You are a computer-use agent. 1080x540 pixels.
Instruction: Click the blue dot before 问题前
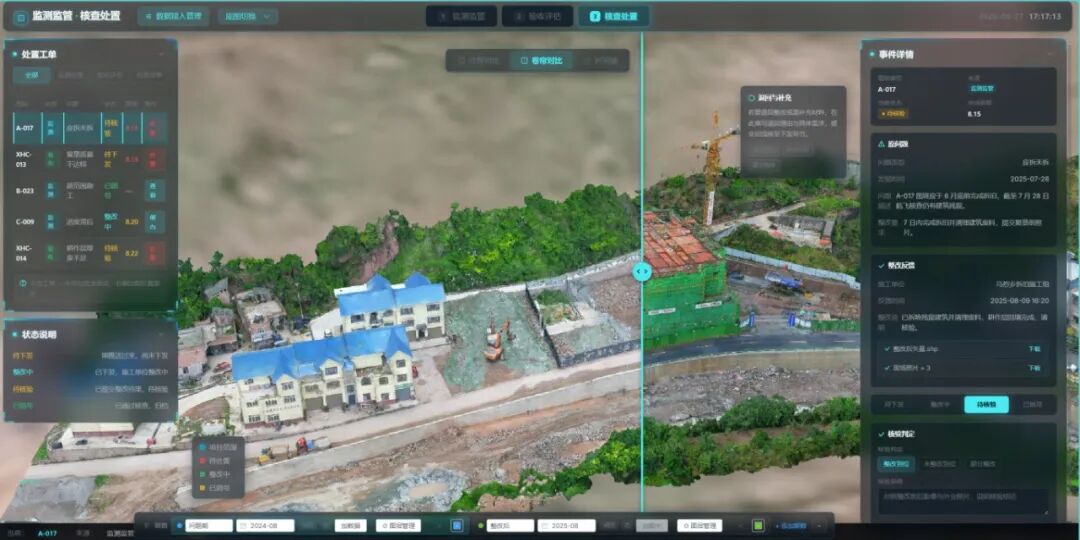[179, 526]
